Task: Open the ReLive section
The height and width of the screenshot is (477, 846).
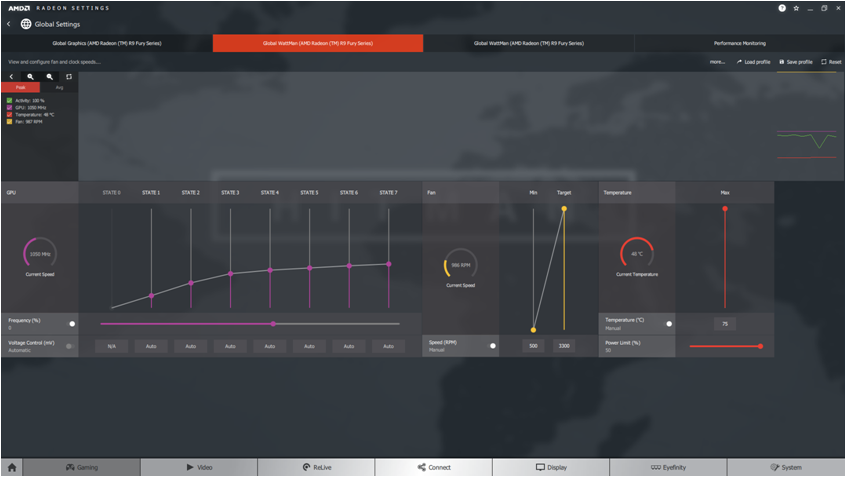Action: 316,467
